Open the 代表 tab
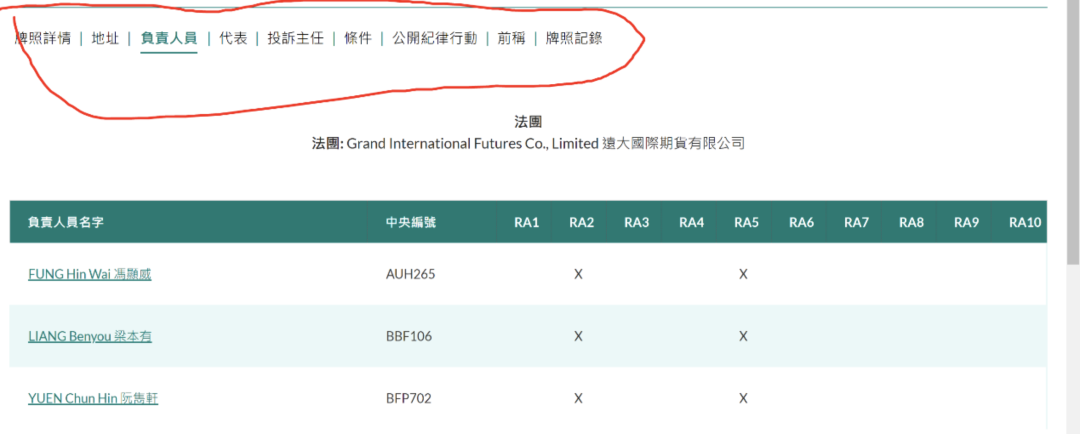1080x434 pixels. [x=233, y=39]
